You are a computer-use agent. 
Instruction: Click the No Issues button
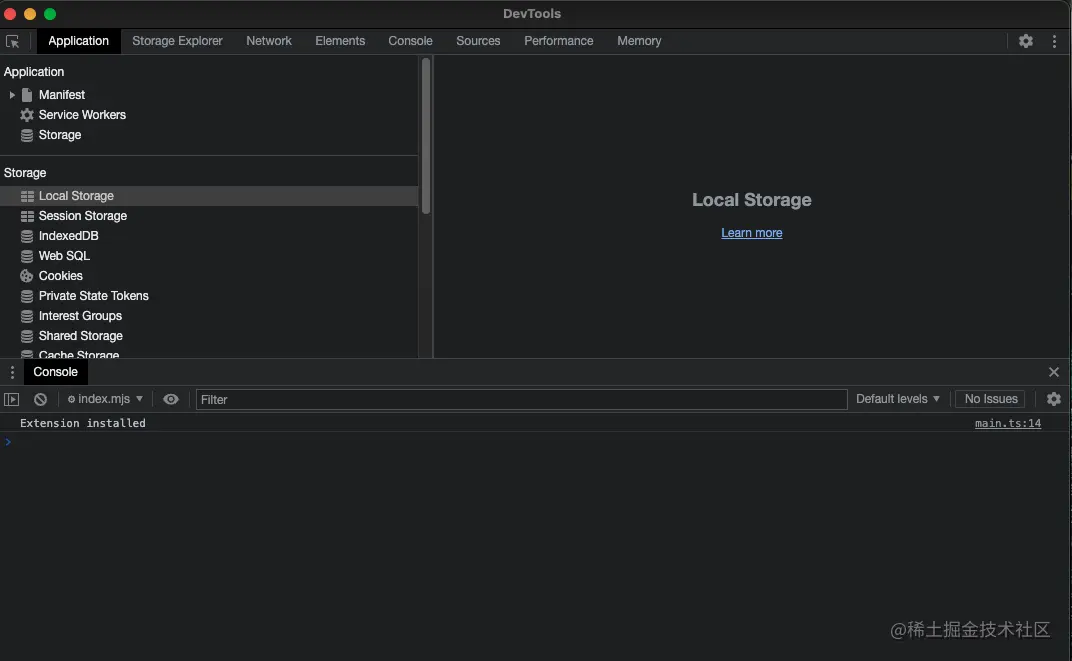pyautogui.click(x=991, y=399)
